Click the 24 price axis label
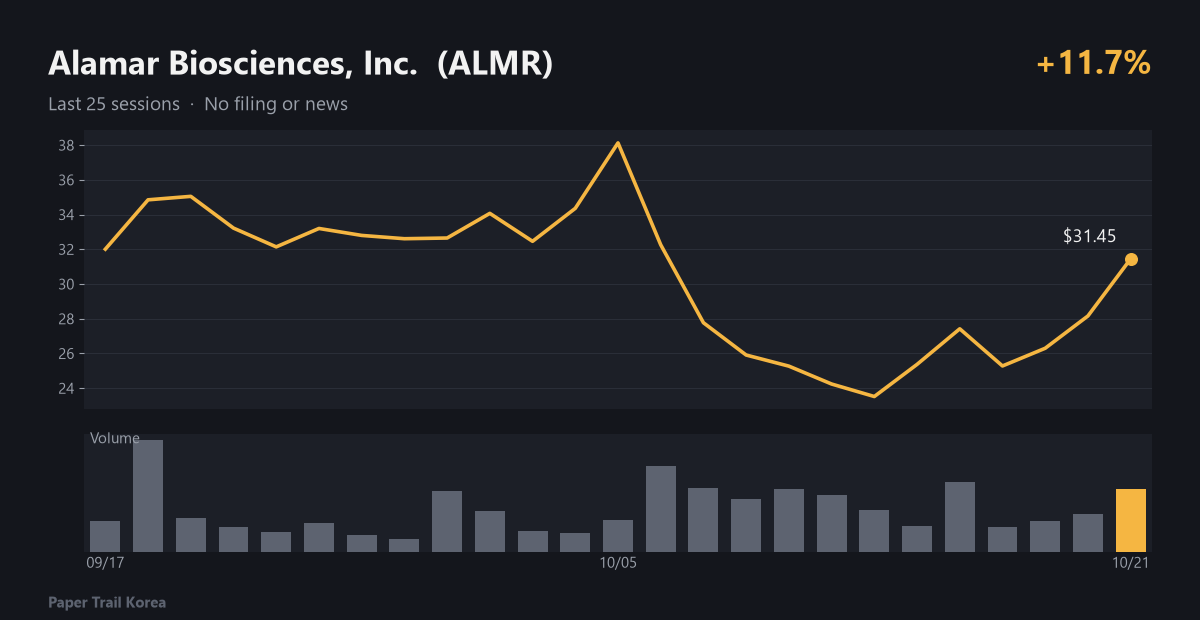Viewport: 1200px width, 620px height. click(x=67, y=389)
